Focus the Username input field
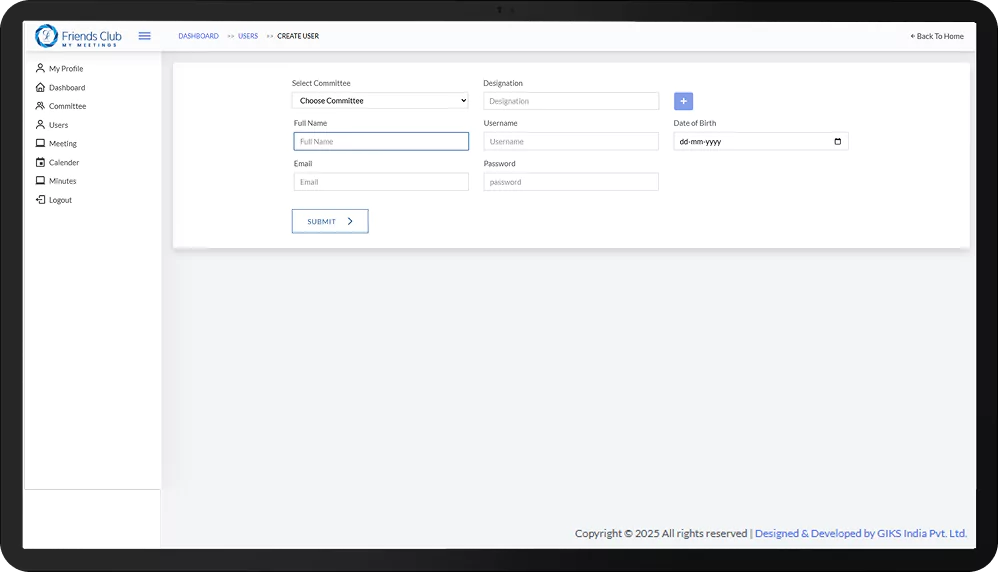The image size is (998, 572). pos(571,141)
